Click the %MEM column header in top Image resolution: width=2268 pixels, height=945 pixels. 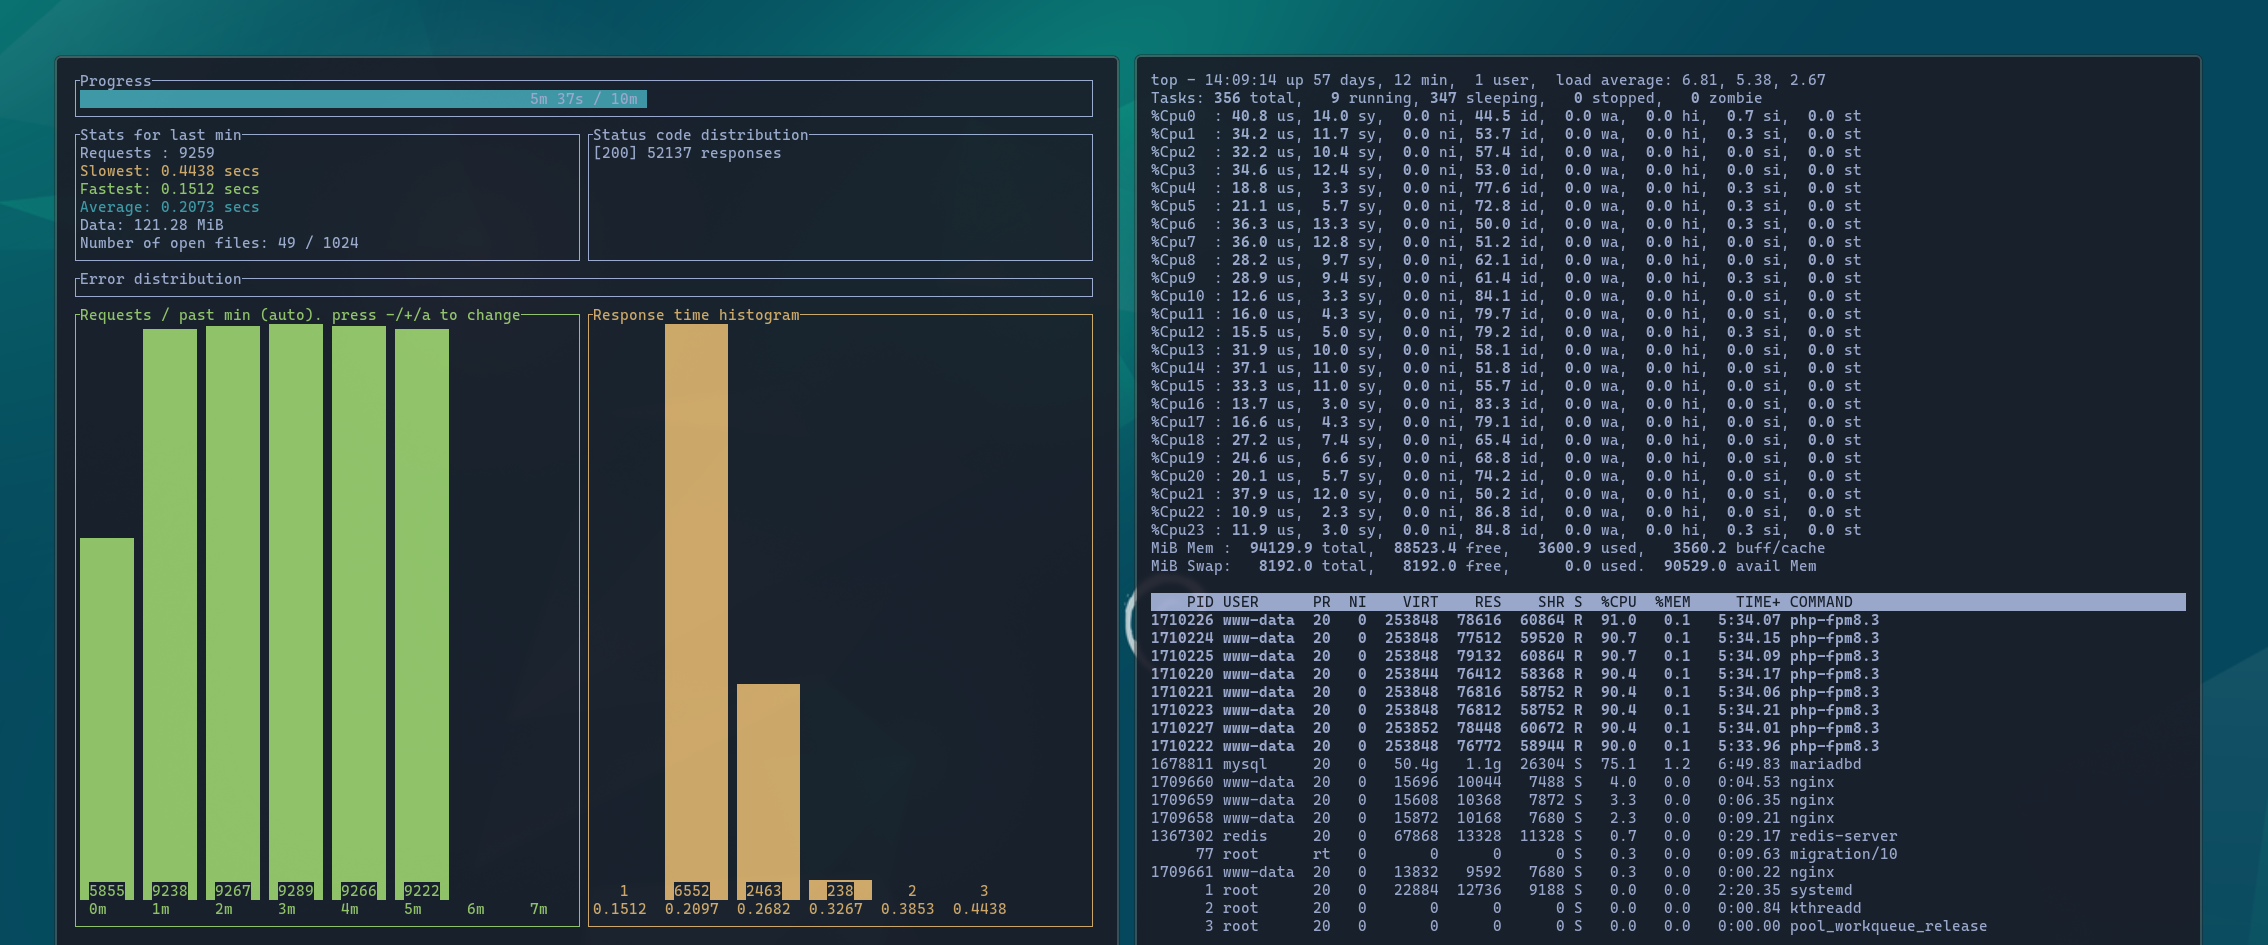[x=1672, y=602]
